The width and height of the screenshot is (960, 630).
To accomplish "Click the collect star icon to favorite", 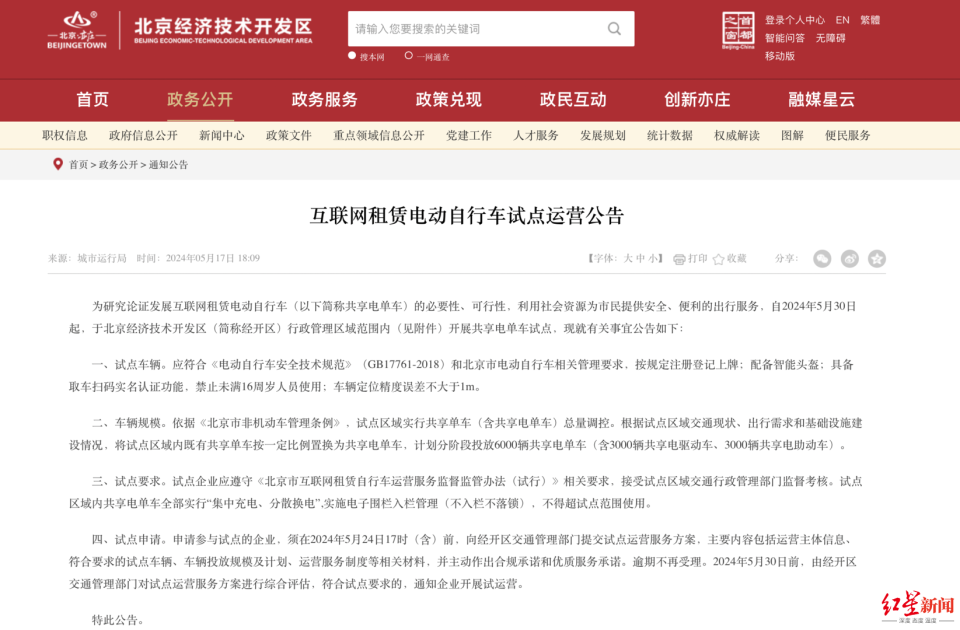I will (720, 258).
